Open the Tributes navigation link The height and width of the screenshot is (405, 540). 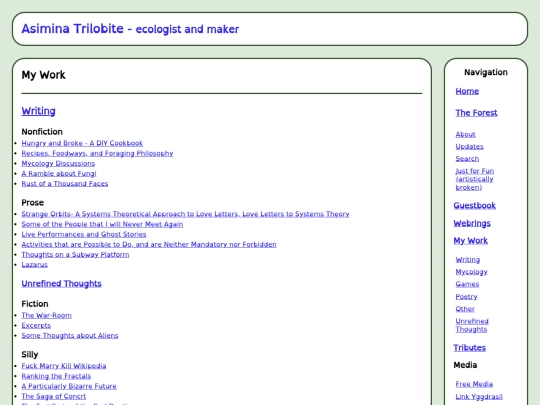[469, 348]
